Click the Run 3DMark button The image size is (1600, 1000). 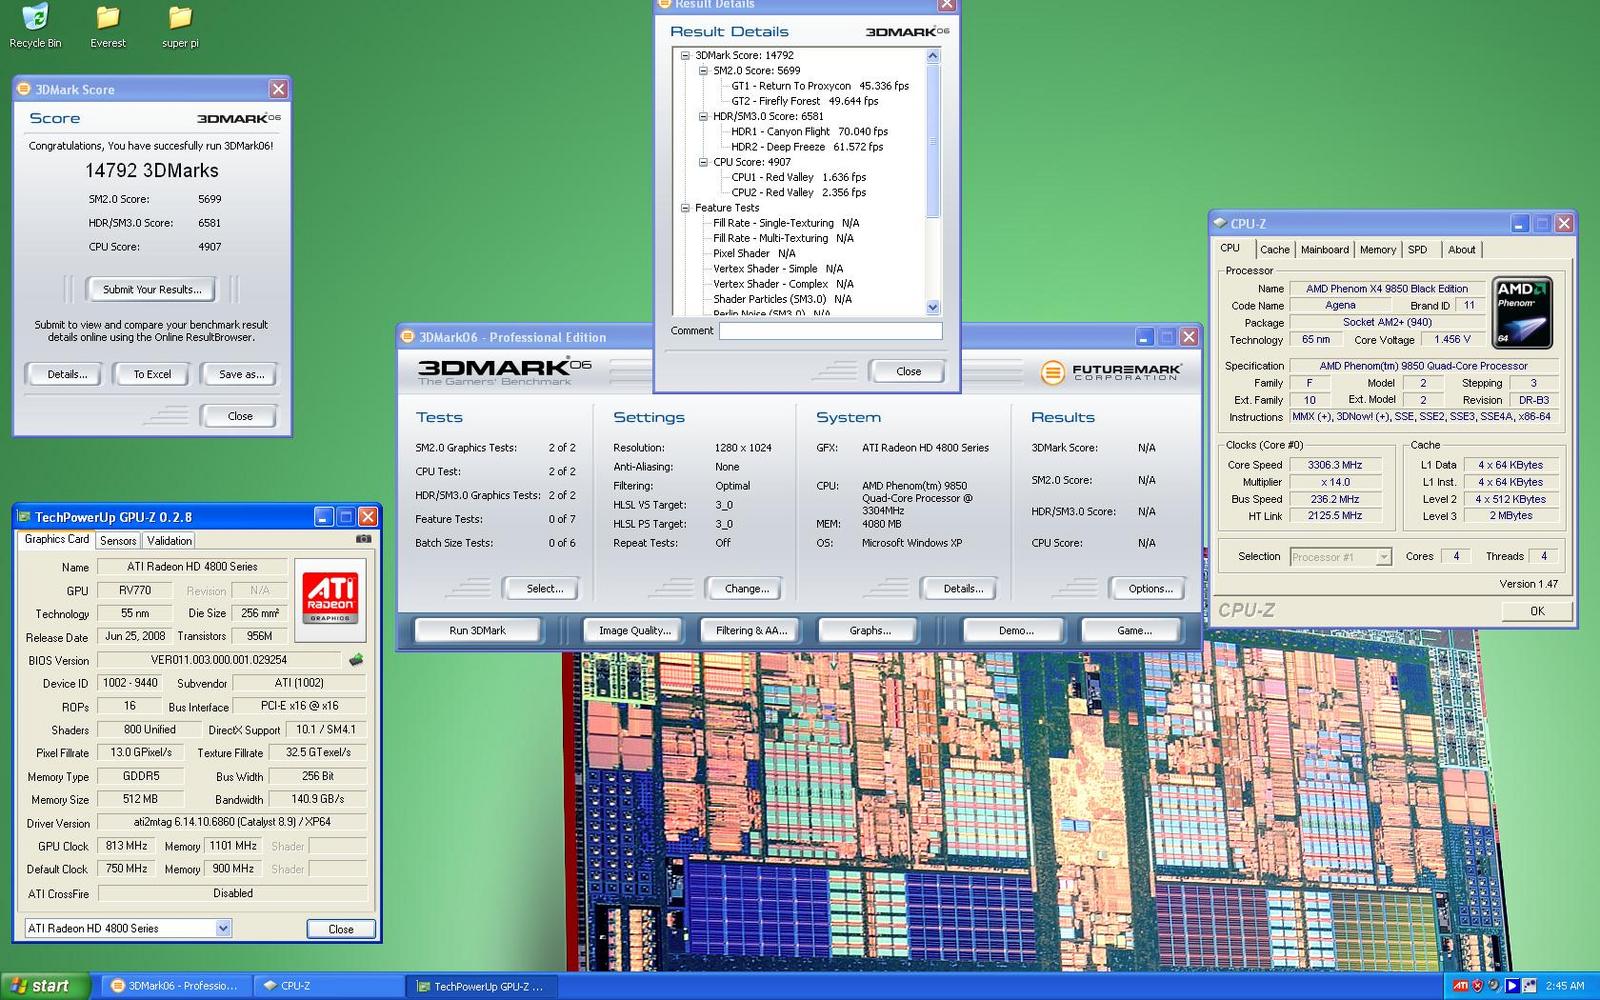coord(477,630)
